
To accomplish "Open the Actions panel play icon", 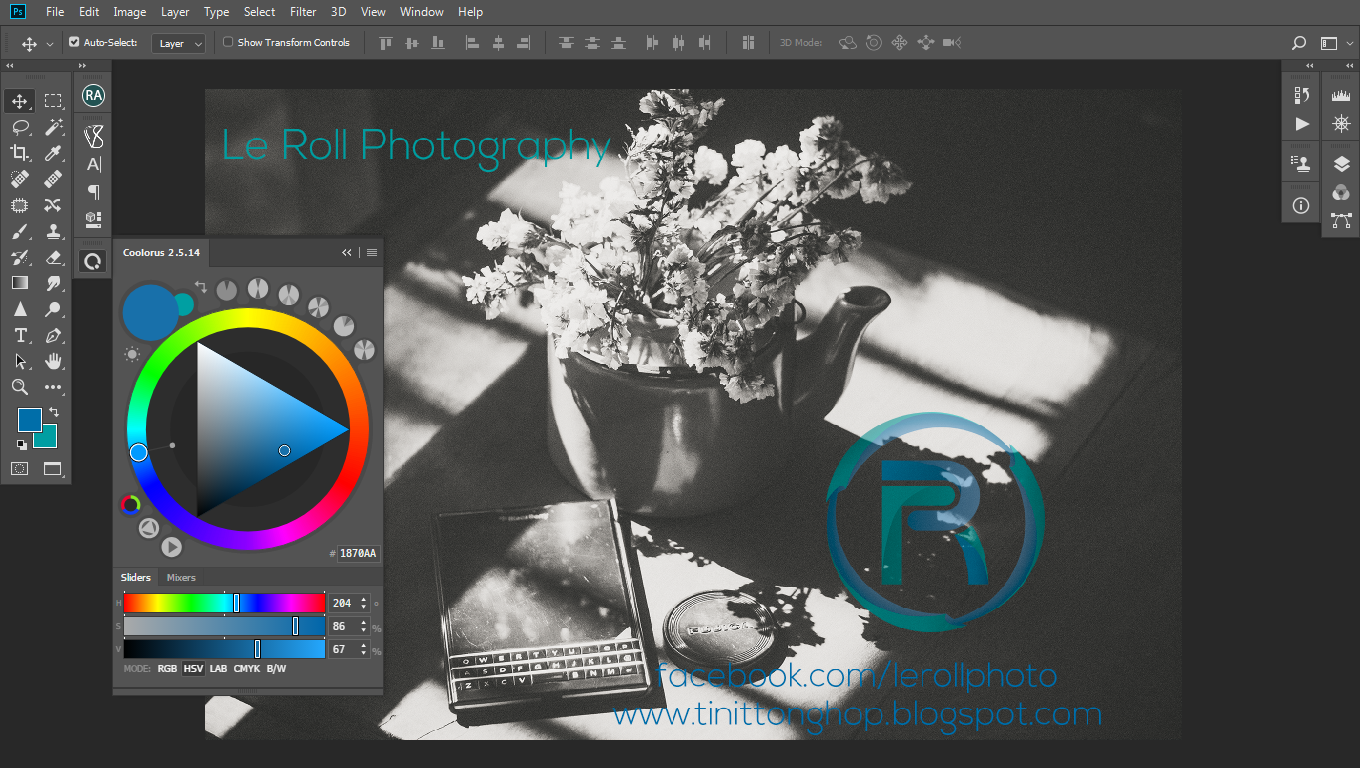I will (1301, 124).
